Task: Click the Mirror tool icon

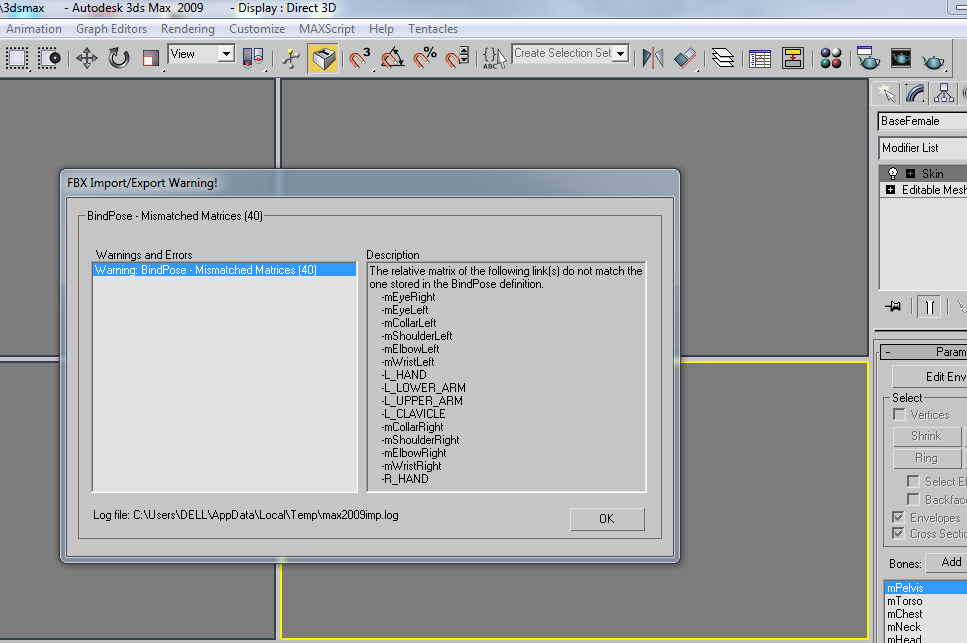Action: coord(652,59)
